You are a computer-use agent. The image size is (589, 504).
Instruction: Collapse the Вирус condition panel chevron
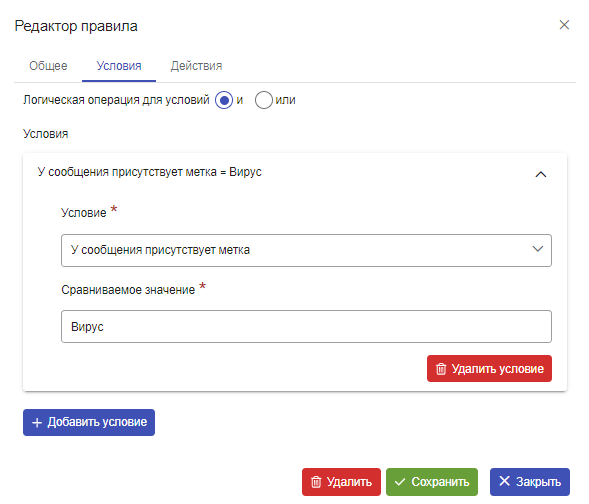pos(541,174)
